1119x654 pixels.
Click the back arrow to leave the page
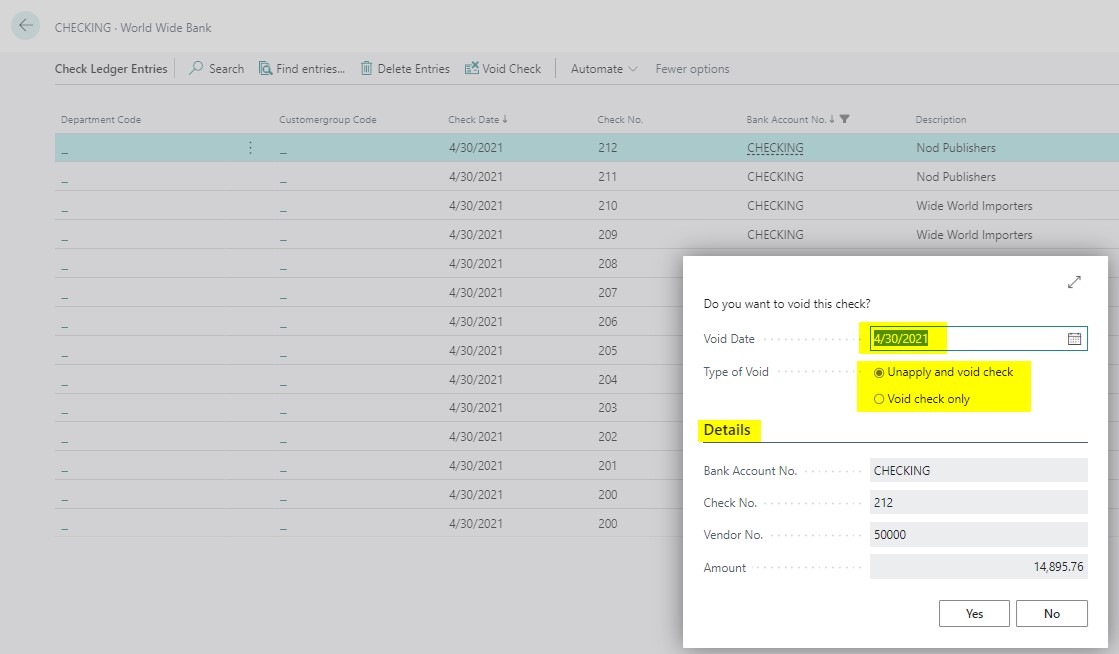point(24,27)
